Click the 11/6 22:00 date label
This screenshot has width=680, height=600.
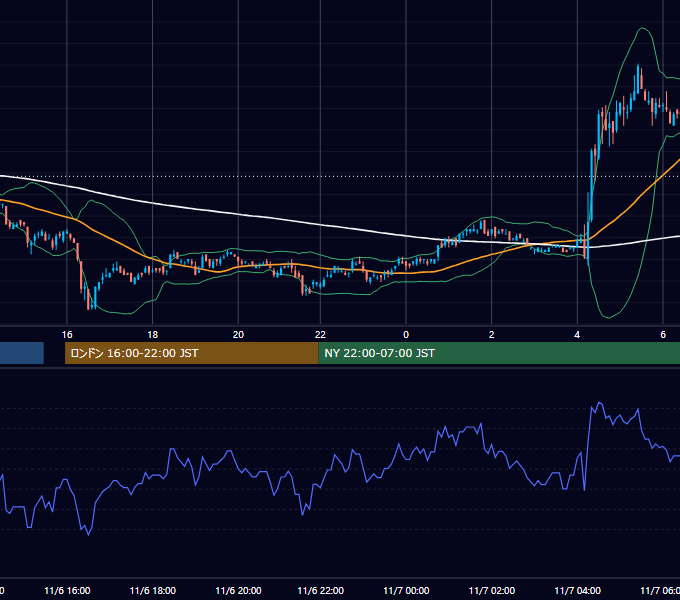tap(320, 590)
